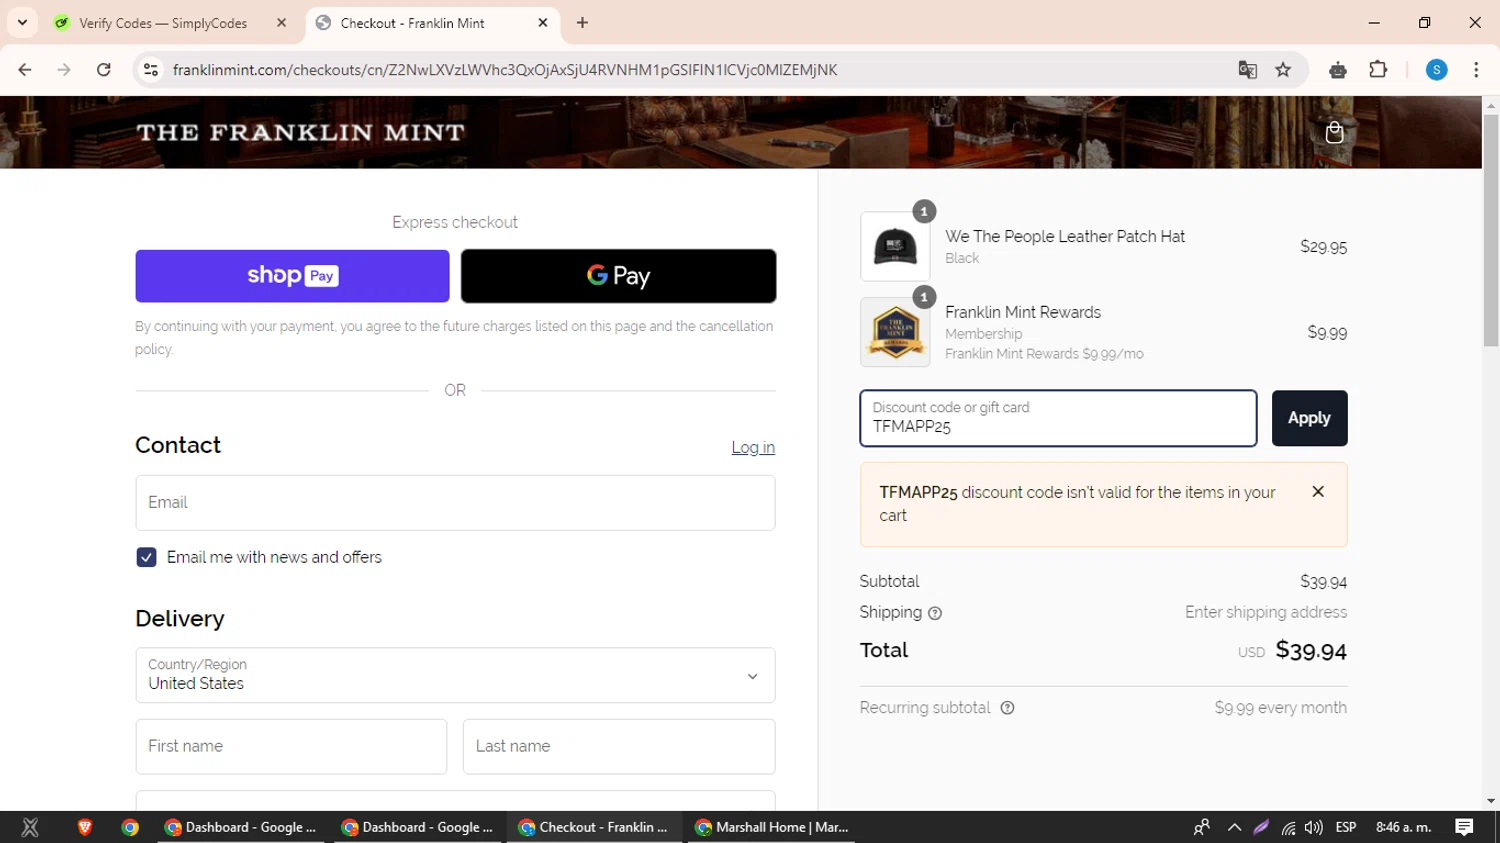Pay with Google Pay button
This screenshot has width=1500, height=843.
(618, 276)
